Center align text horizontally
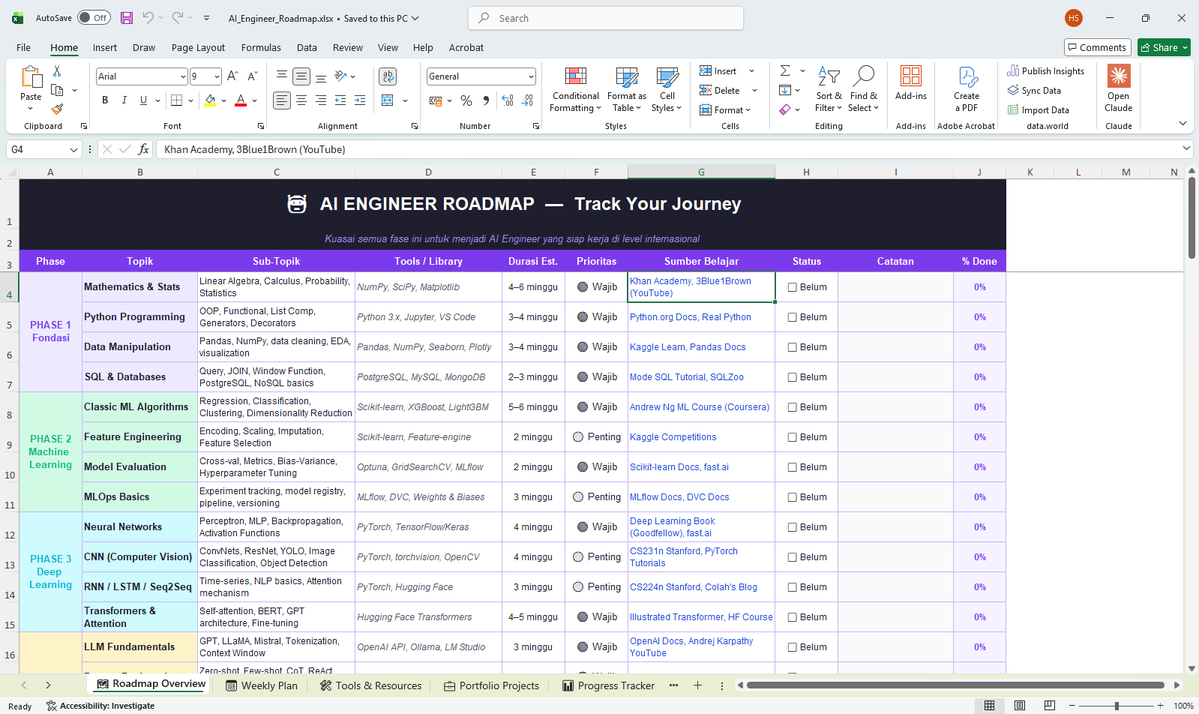1199x714 pixels. [301, 100]
